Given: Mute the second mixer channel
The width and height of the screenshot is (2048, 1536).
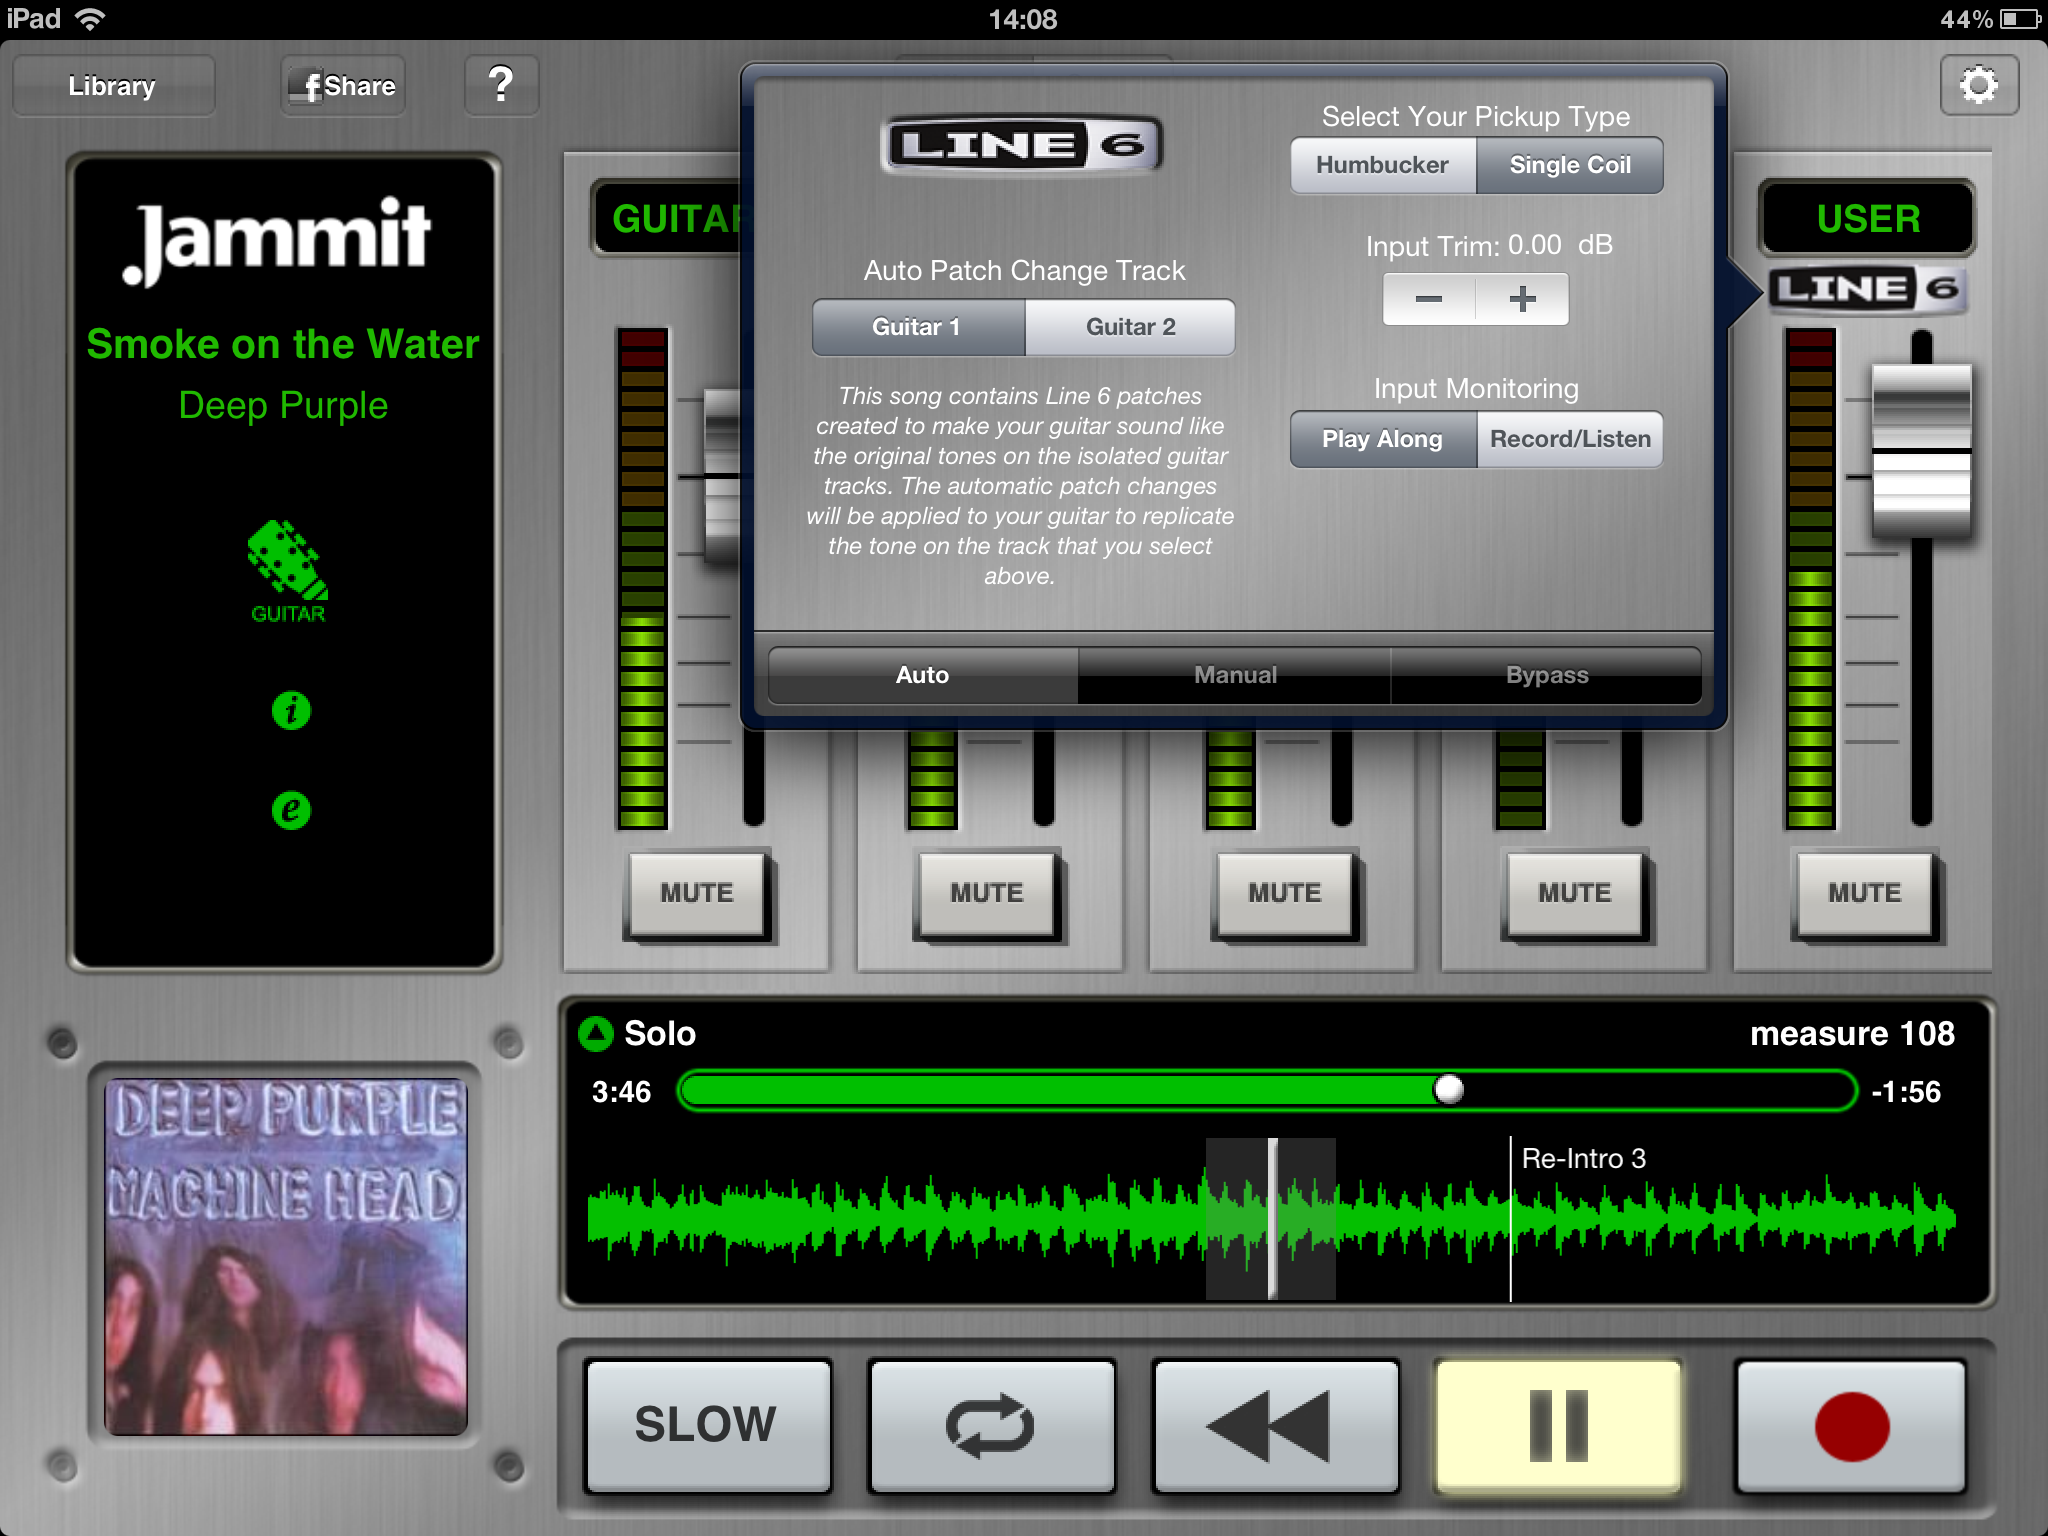Looking at the screenshot, I should [987, 893].
